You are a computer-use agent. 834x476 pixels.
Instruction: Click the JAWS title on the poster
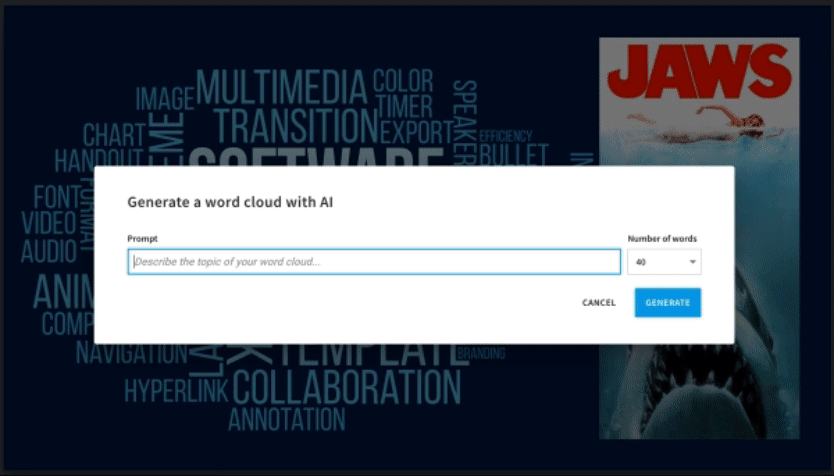click(x=698, y=72)
